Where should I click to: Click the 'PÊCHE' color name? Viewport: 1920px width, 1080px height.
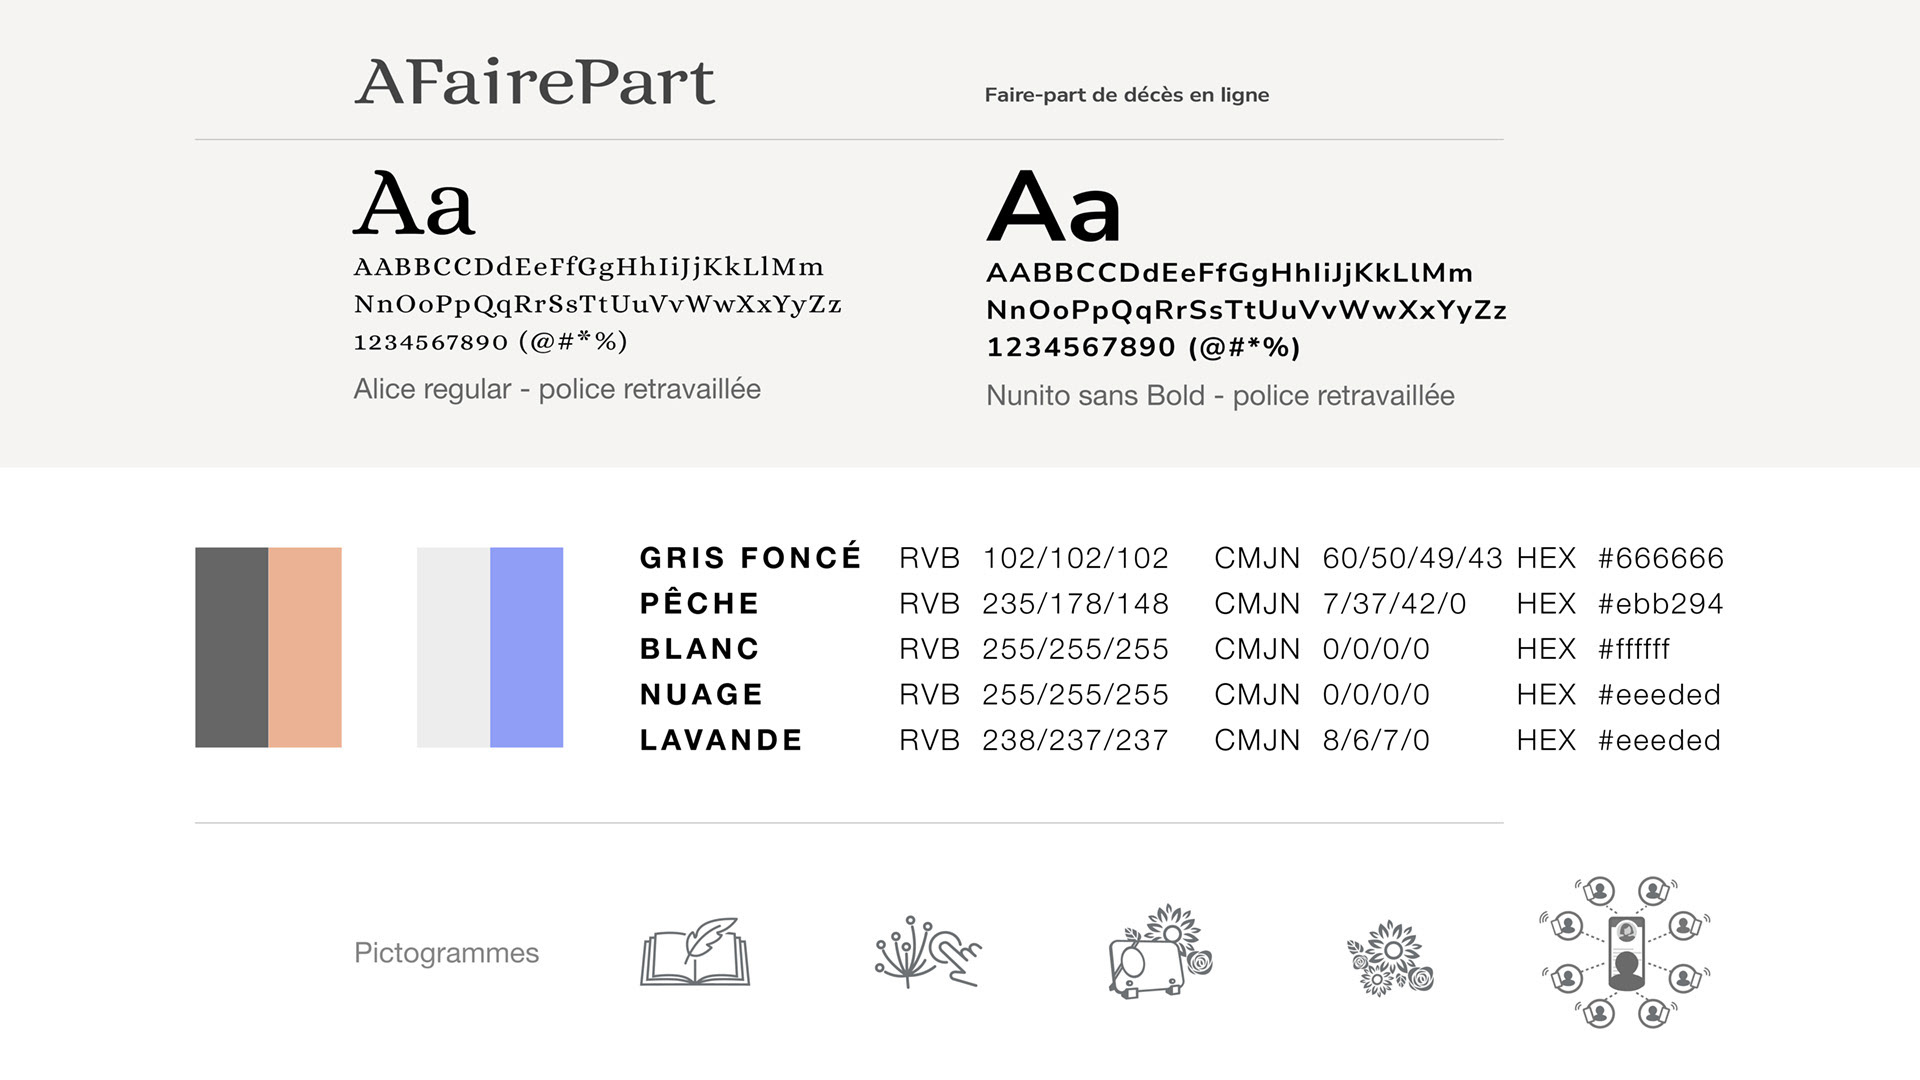(700, 603)
